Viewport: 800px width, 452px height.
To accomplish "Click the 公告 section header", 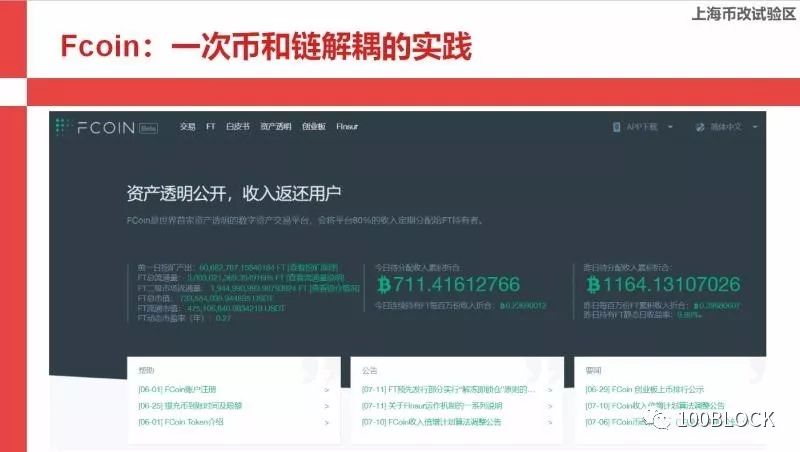I will (x=369, y=370).
